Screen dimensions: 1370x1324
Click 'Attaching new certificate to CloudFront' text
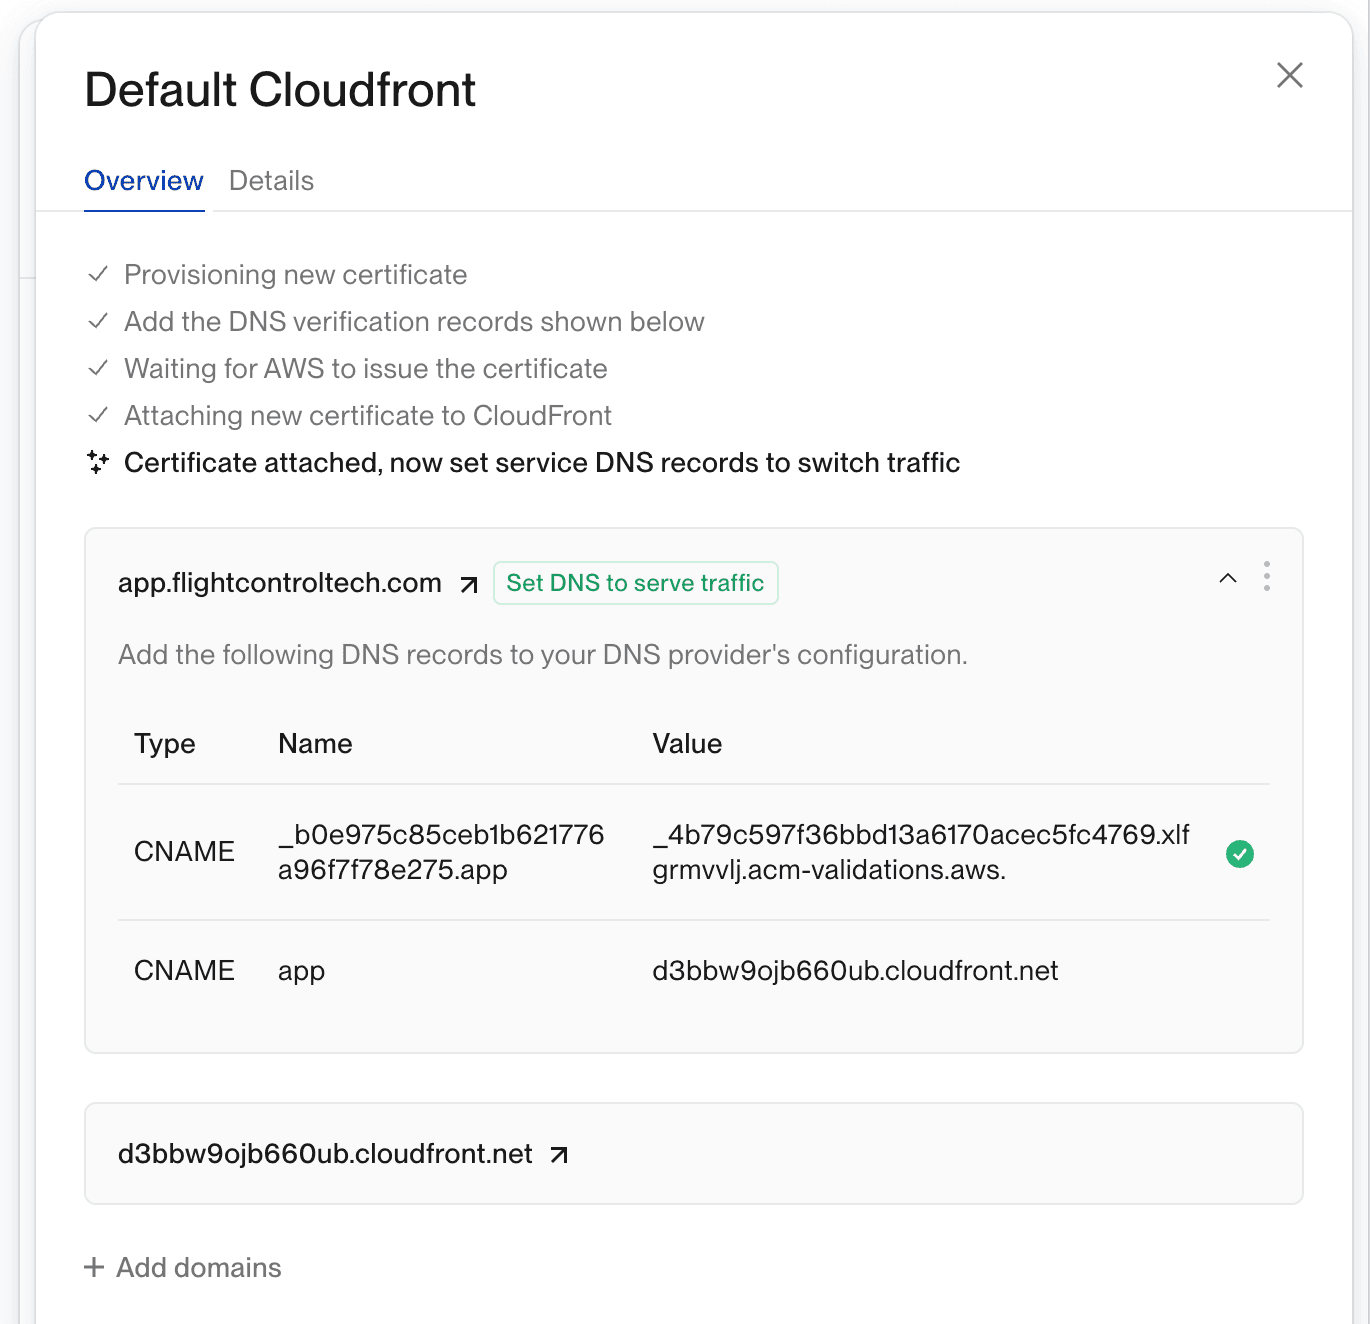tap(368, 416)
